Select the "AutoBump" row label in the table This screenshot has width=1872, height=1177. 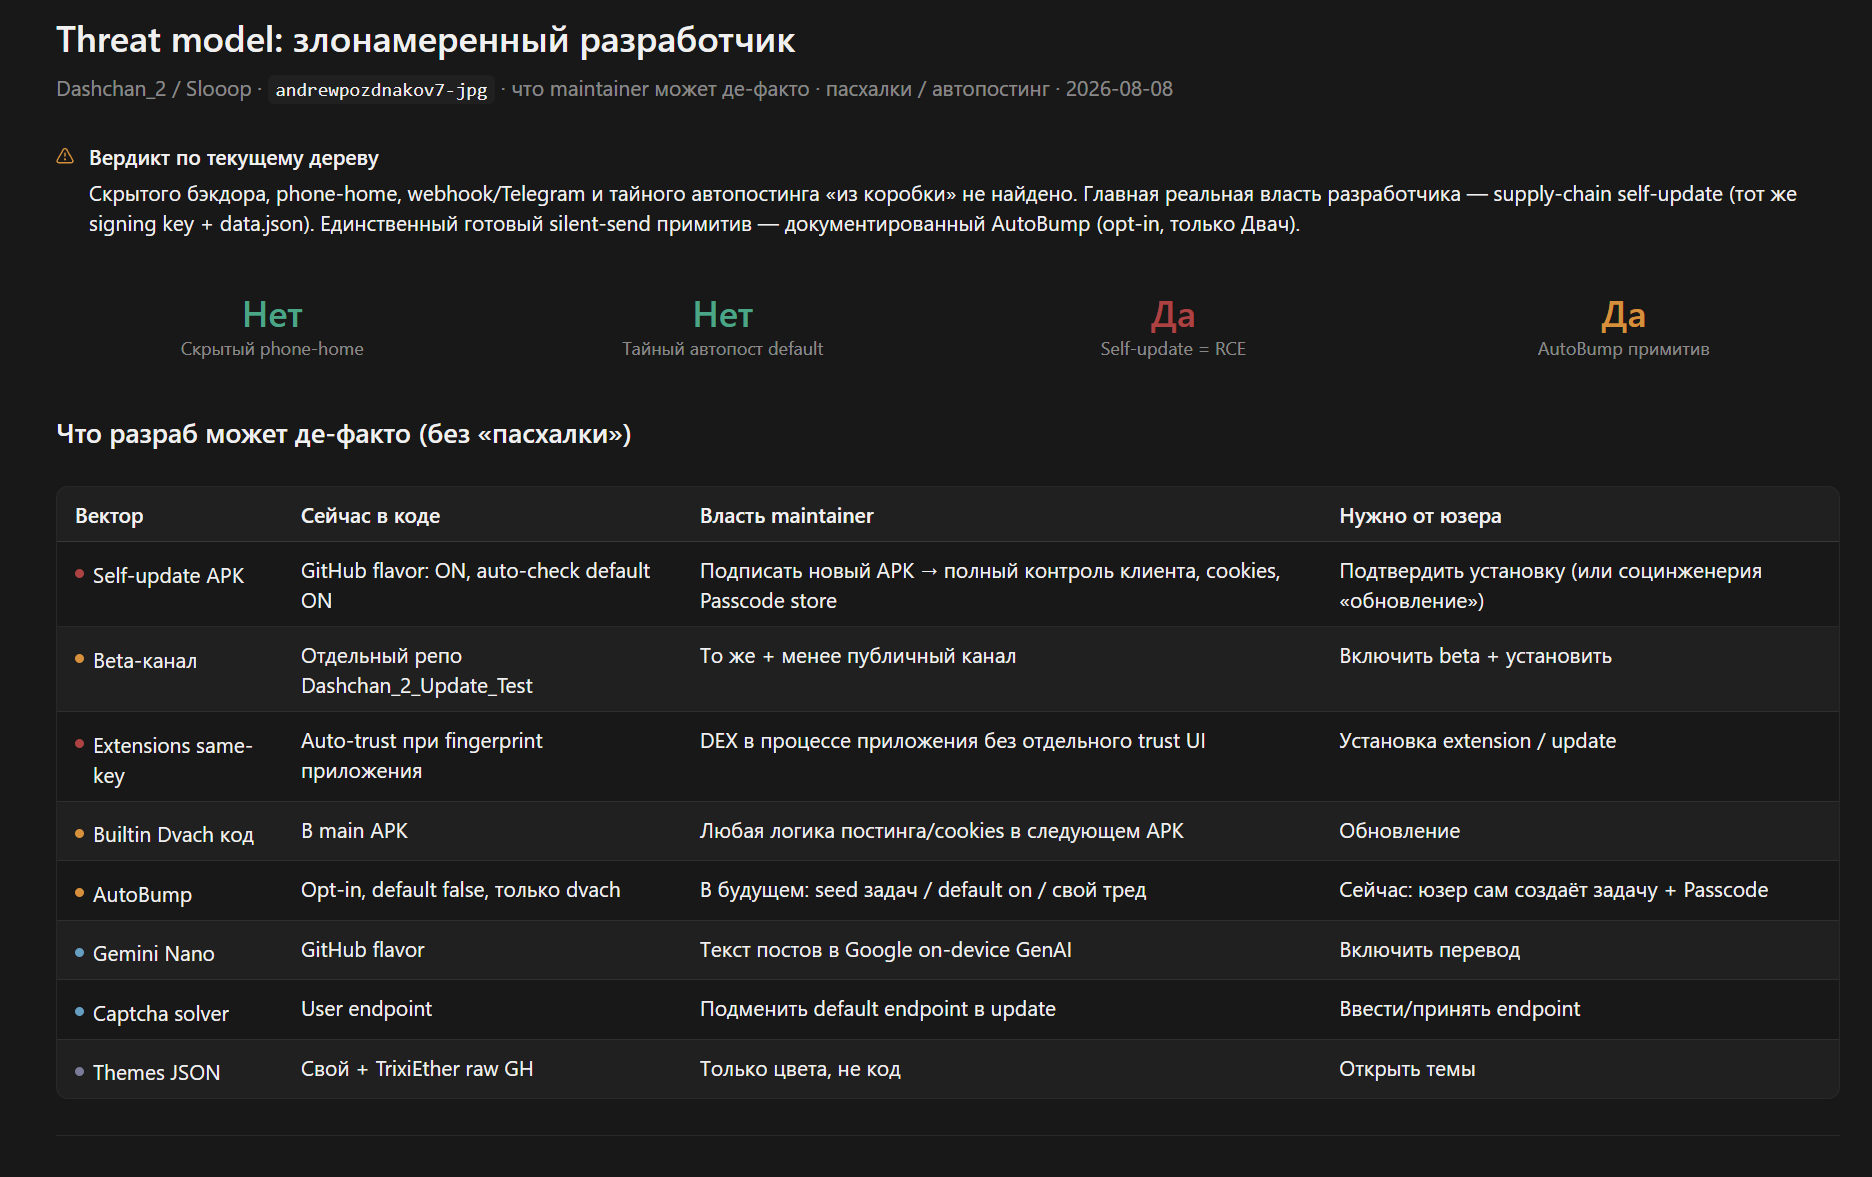pyautogui.click(x=142, y=895)
